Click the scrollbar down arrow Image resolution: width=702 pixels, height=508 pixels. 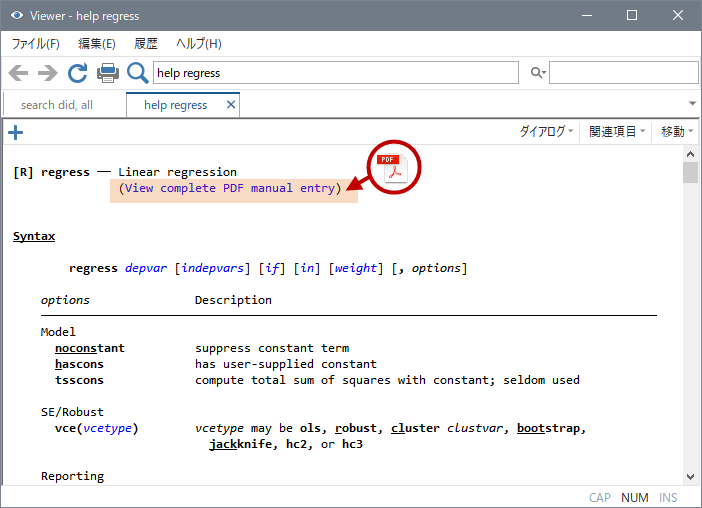coord(690,477)
